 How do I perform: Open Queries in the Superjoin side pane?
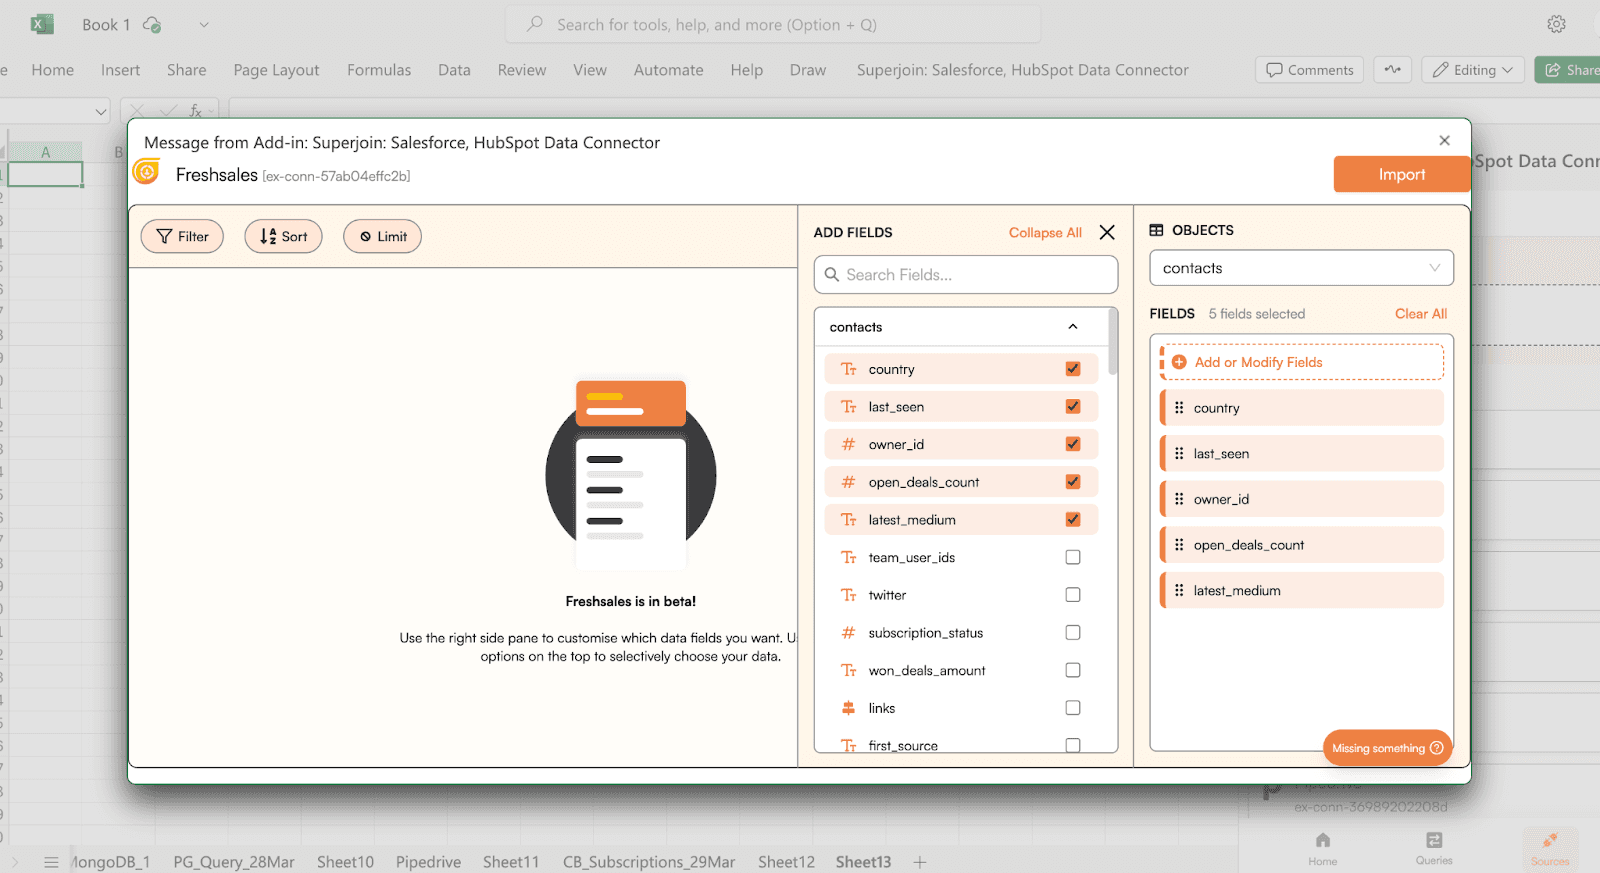tap(1434, 847)
